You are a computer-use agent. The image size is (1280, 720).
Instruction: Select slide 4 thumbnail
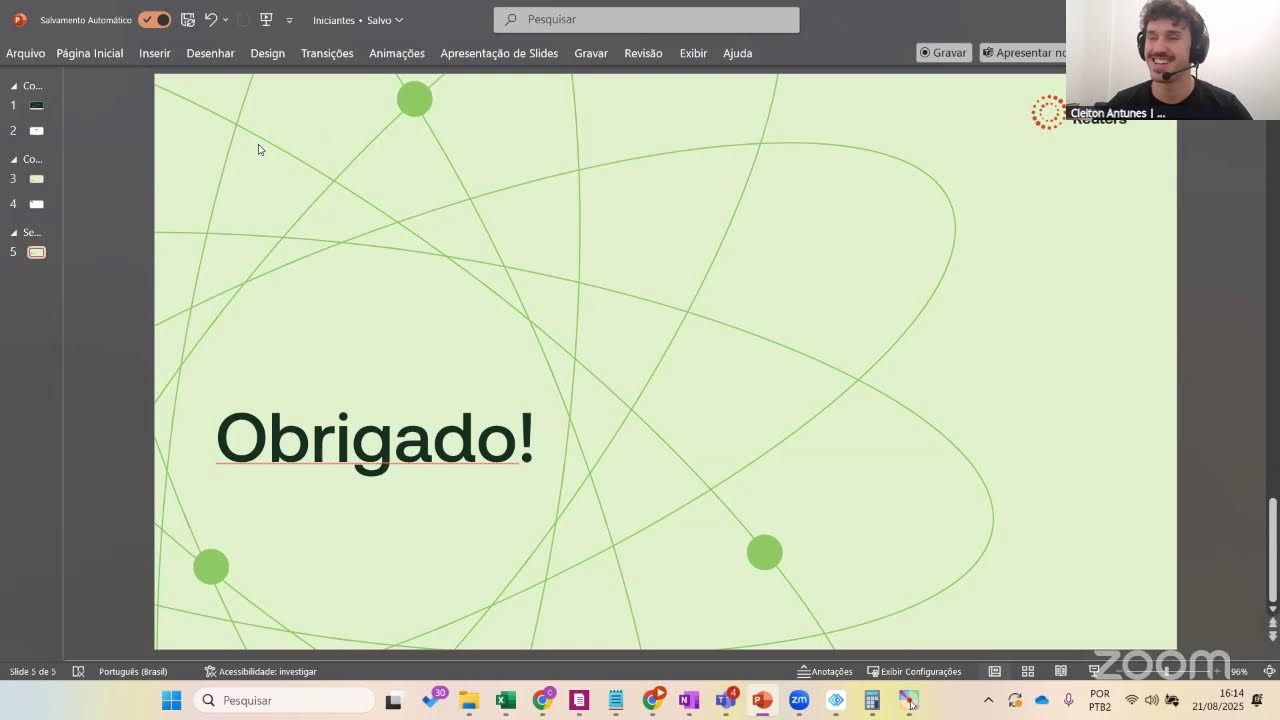point(37,204)
